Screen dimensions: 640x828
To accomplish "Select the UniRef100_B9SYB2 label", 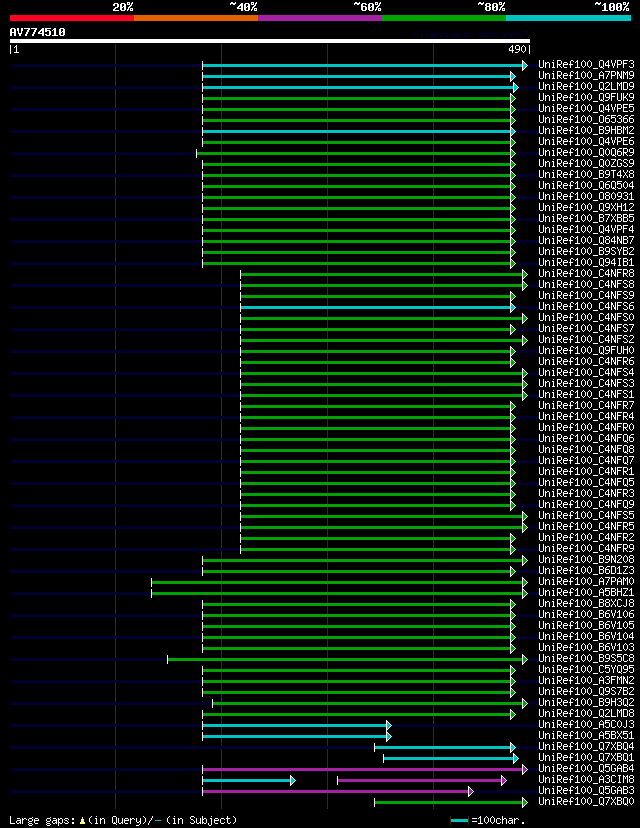I will 586,251.
